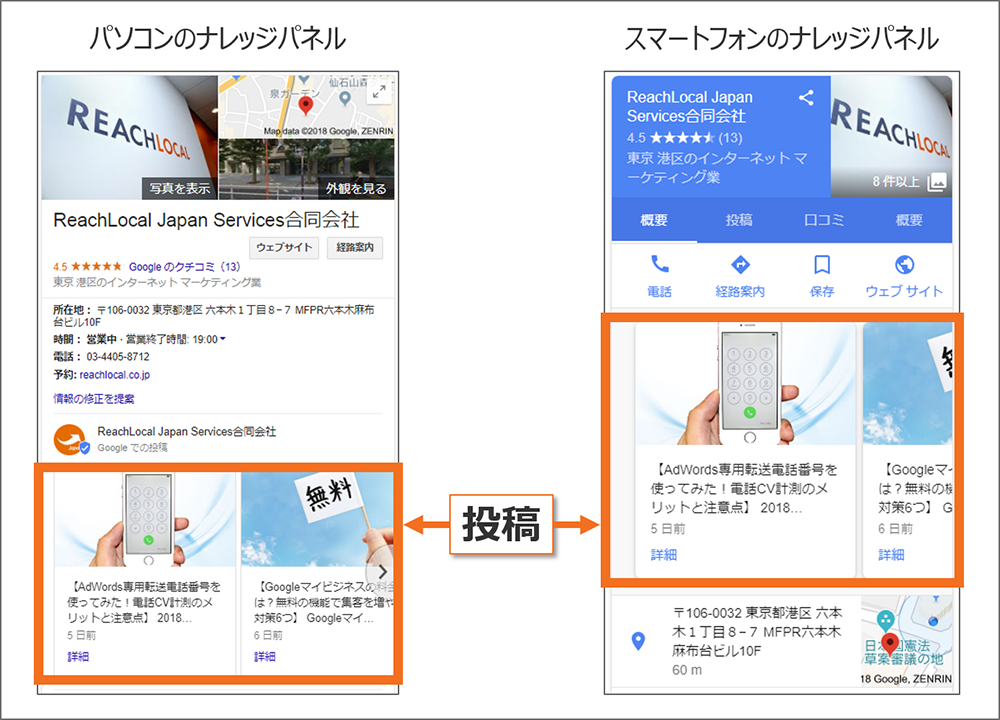Select the first 概要 tab in smartphone panel

click(x=654, y=220)
